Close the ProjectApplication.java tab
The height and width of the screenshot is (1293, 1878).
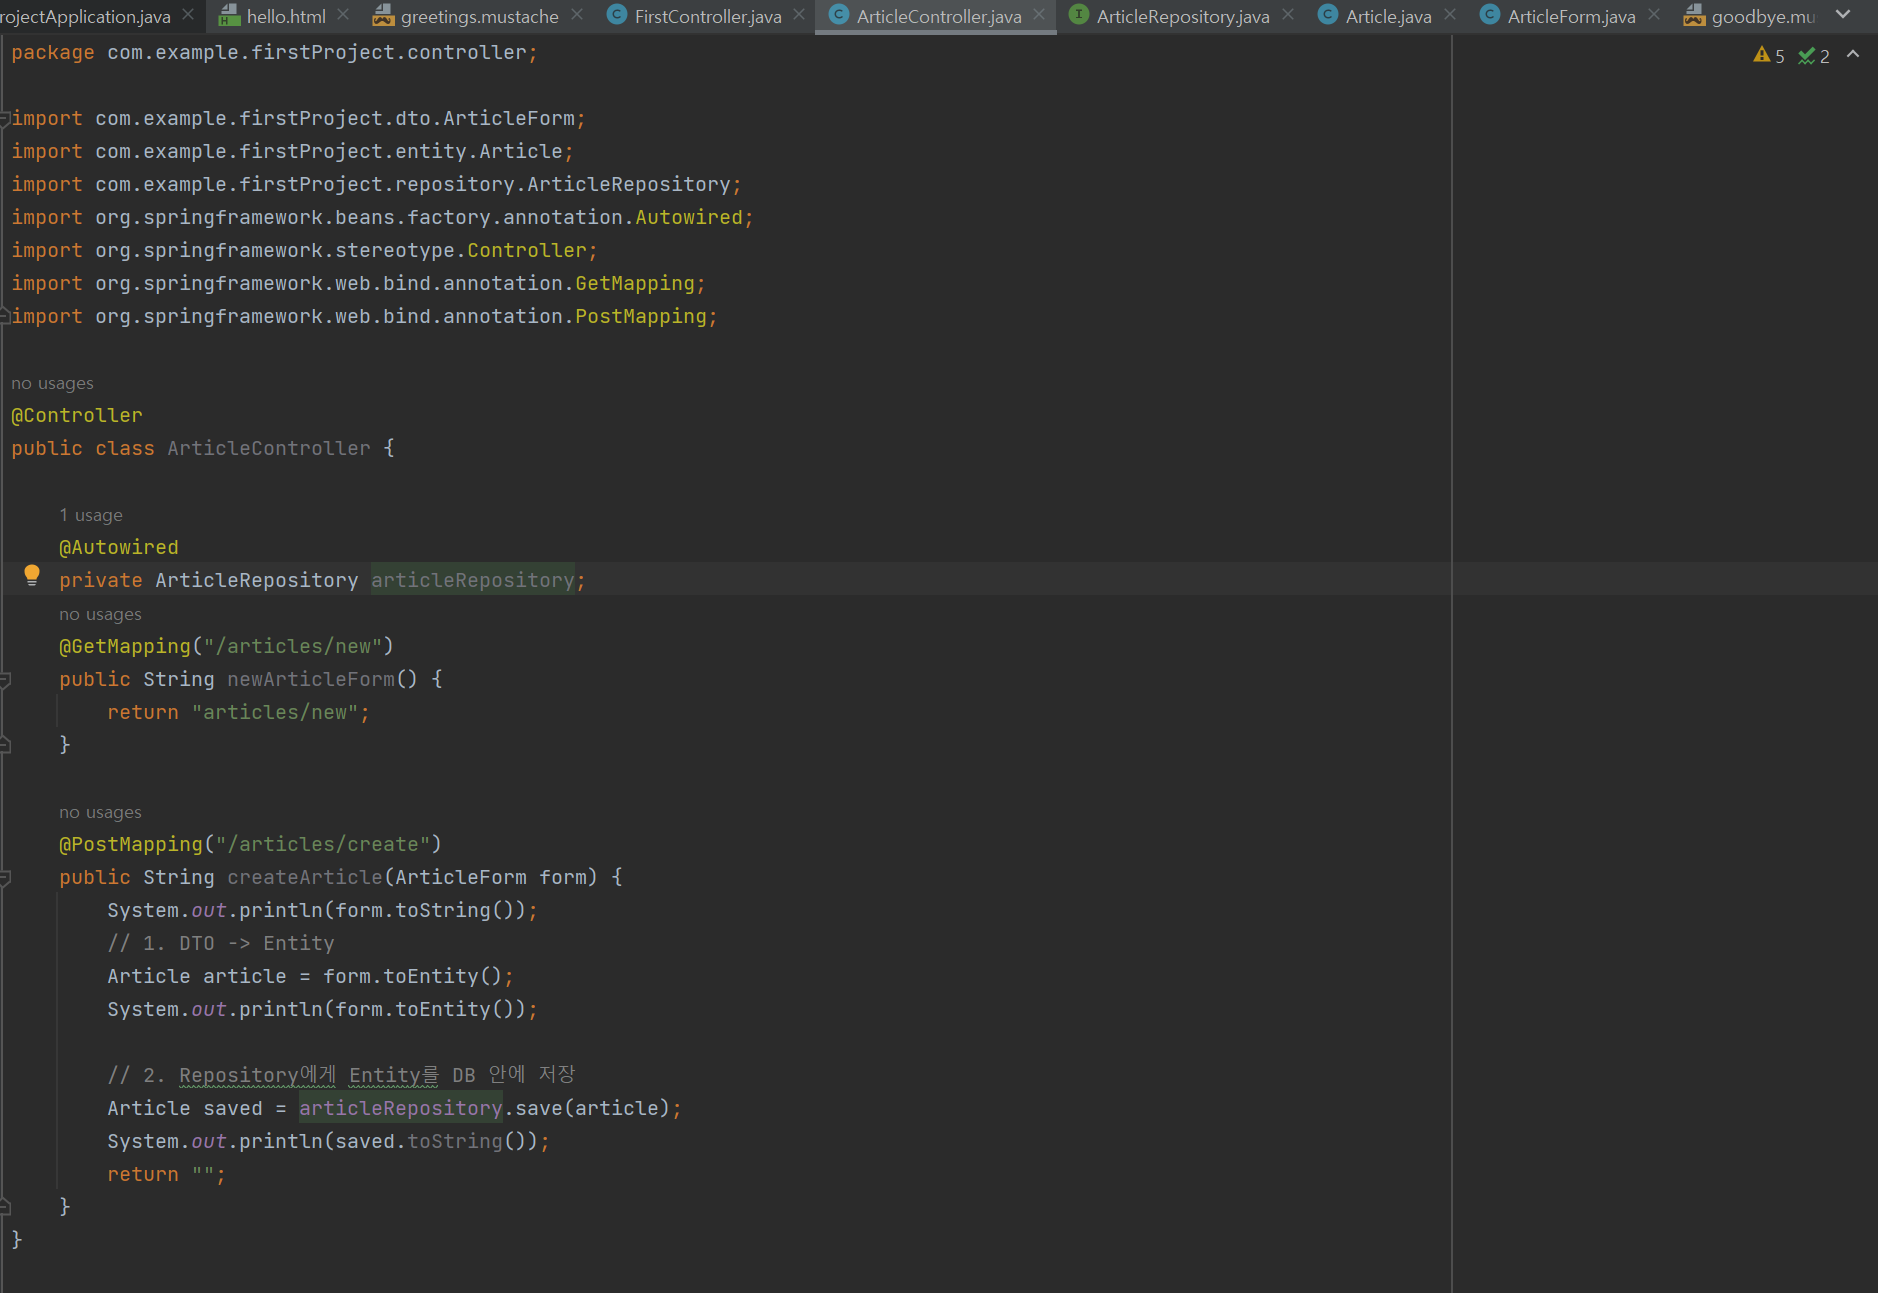(188, 15)
